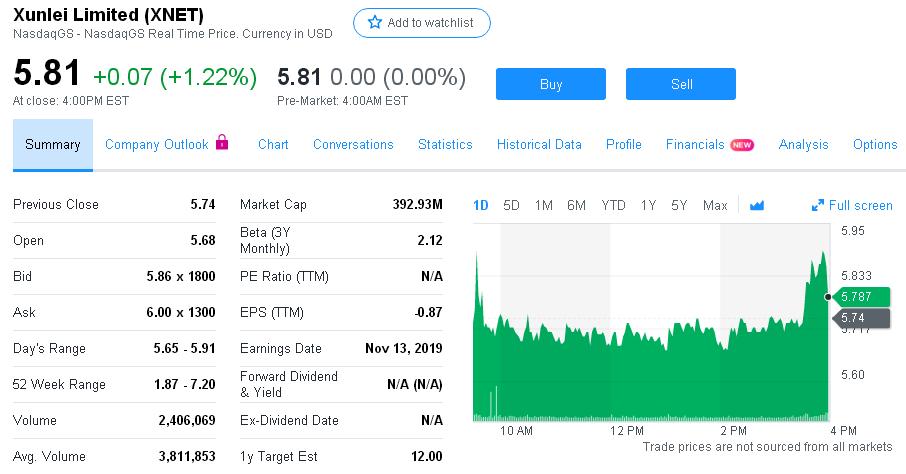Click the Open value 5.68
This screenshot has width=906, height=474.
[203, 240]
